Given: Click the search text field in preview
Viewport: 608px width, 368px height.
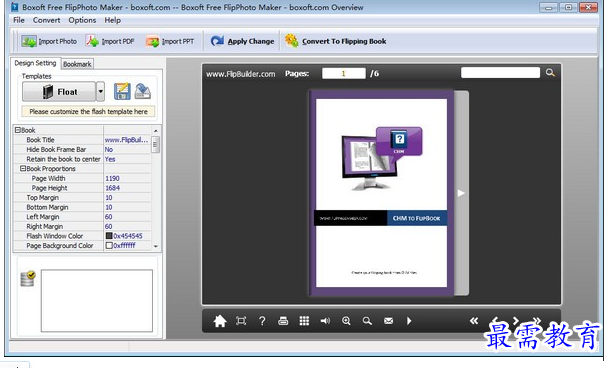Looking at the screenshot, I should (x=500, y=73).
